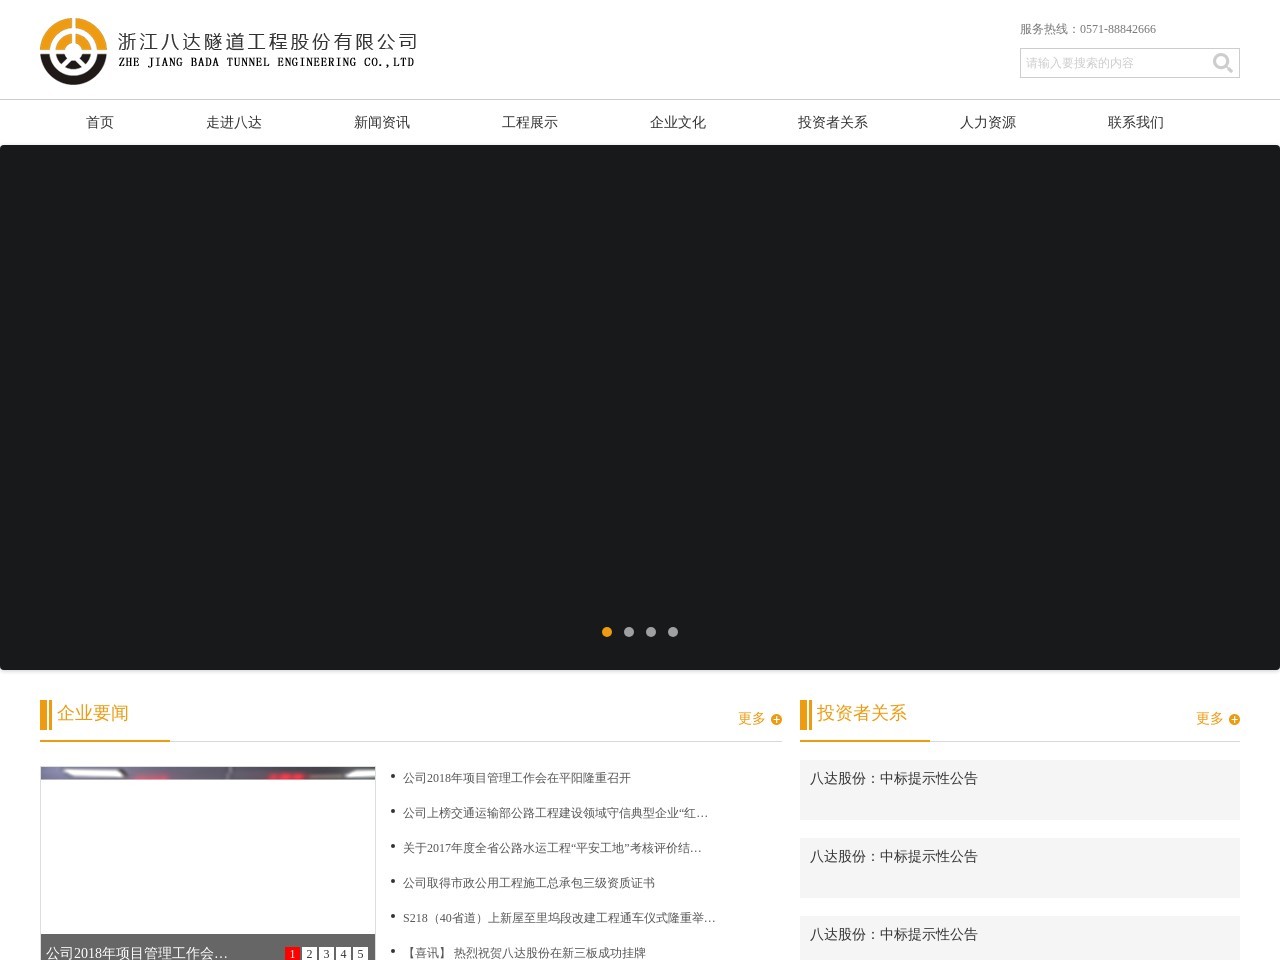Viewport: 1280px width, 960px height.
Task: Switch news slideshow to slide 5
Action: 361,954
